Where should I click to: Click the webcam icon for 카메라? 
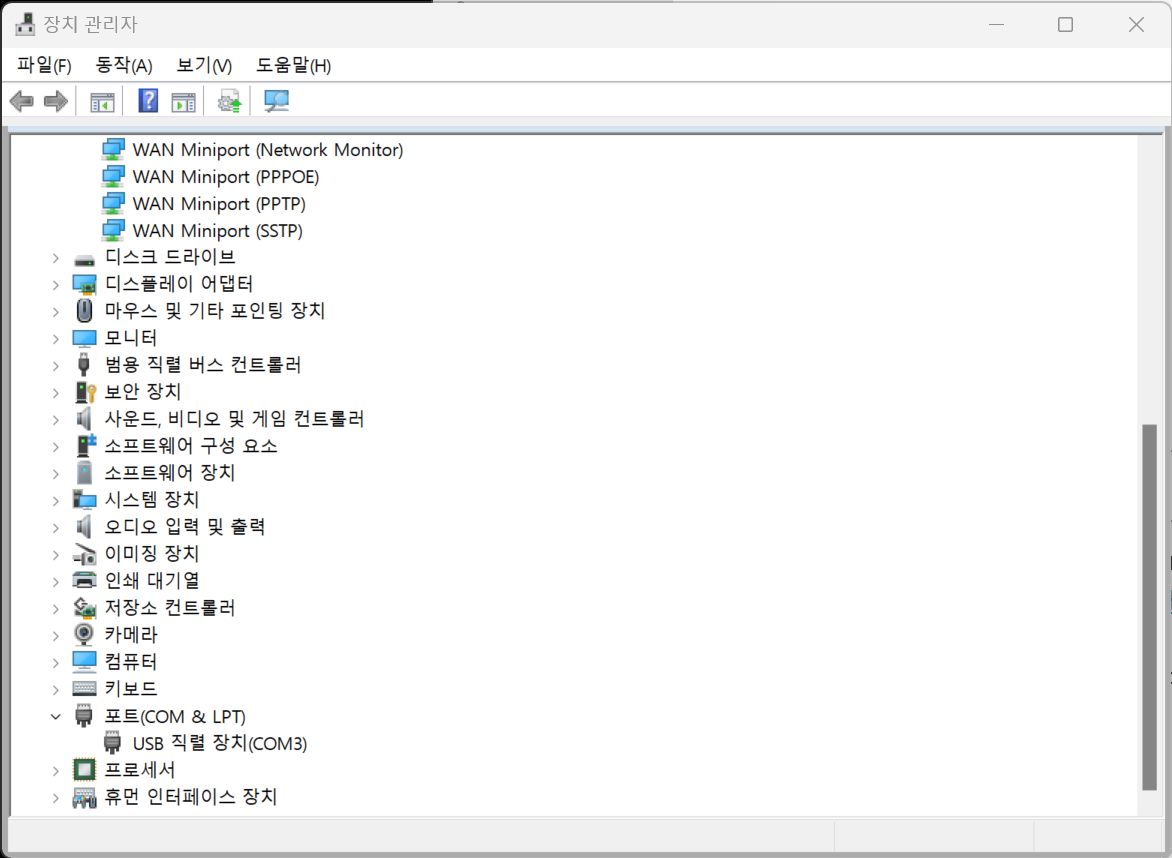point(84,635)
